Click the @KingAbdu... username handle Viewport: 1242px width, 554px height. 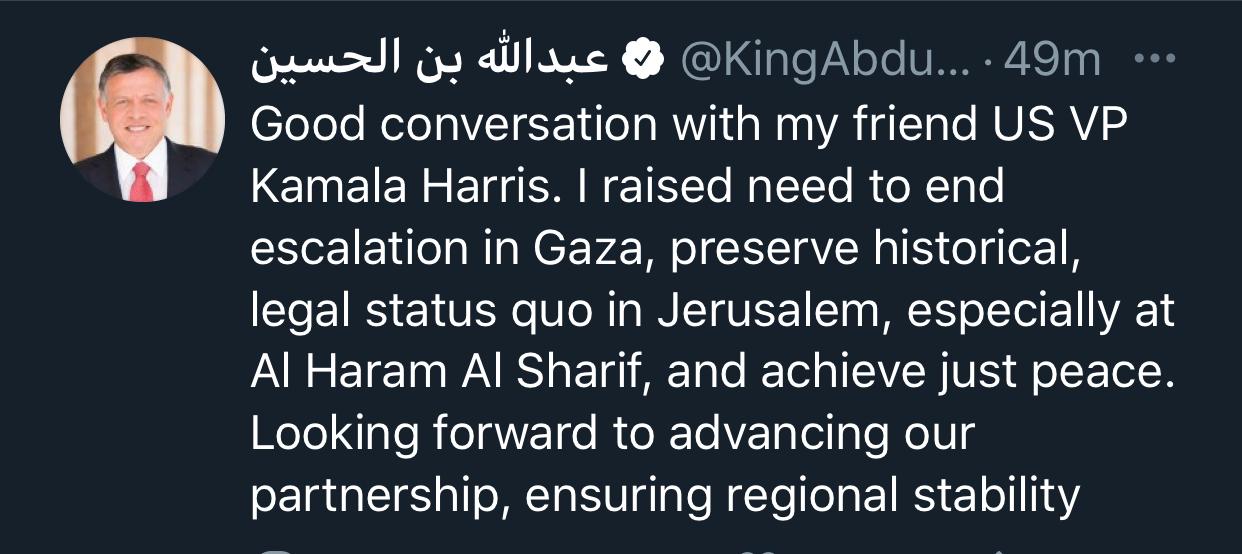coord(825,62)
